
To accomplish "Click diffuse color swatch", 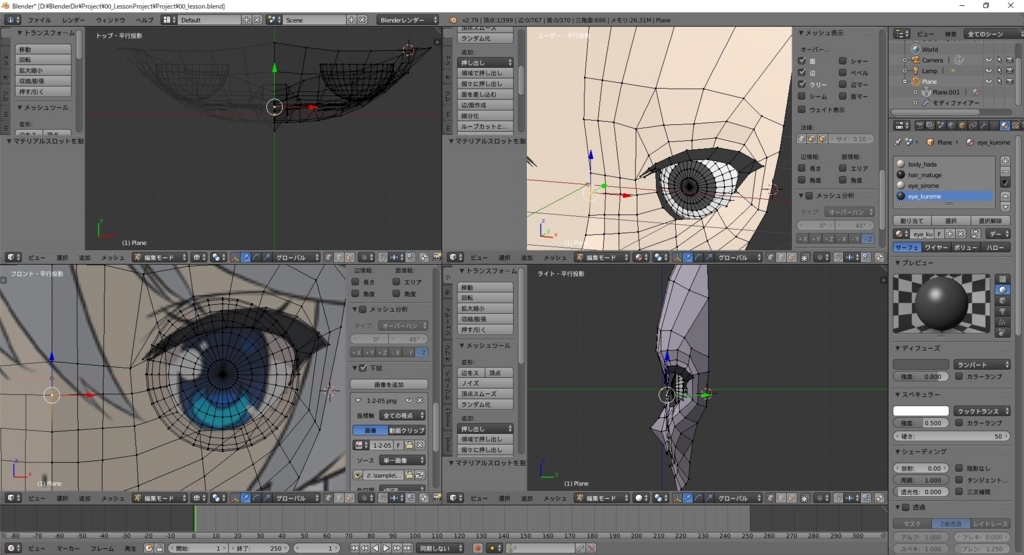I will click(x=921, y=364).
